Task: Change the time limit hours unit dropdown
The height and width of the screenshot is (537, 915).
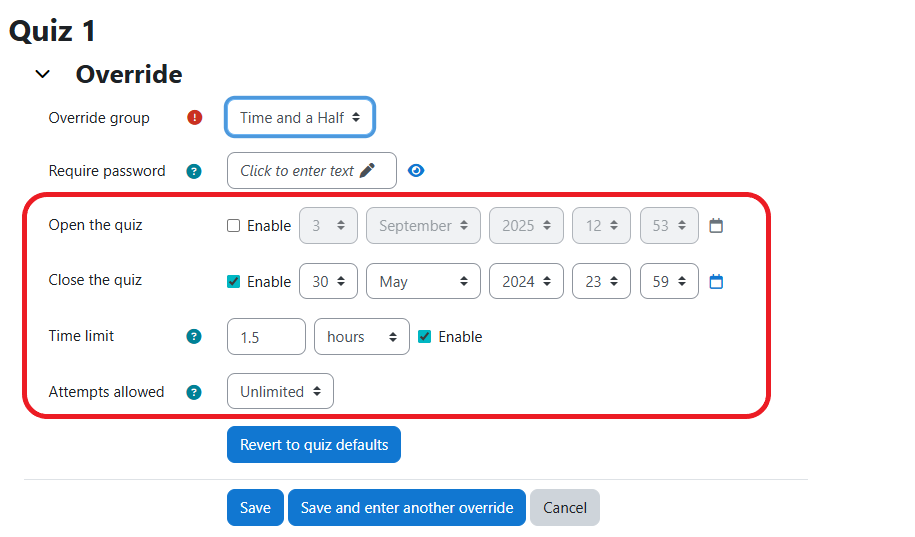Action: [361, 337]
